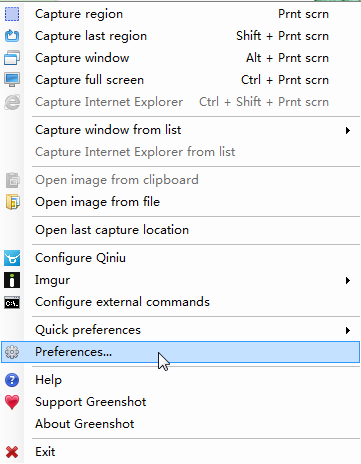Select Capture last region menu entry
Image resolution: width=361 pixels, height=464 pixels.
[180, 36]
